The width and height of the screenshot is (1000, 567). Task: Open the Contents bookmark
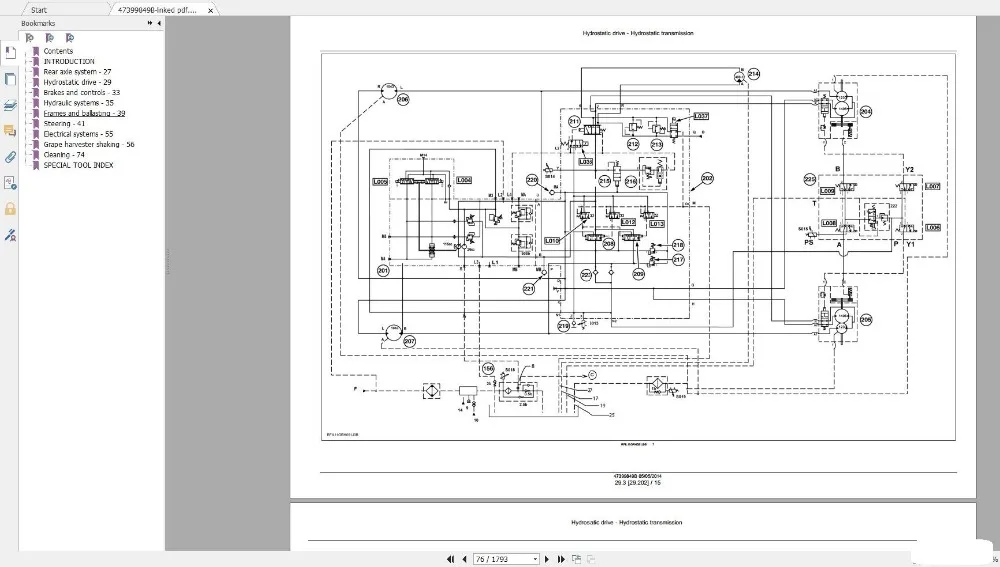pyautogui.click(x=58, y=51)
